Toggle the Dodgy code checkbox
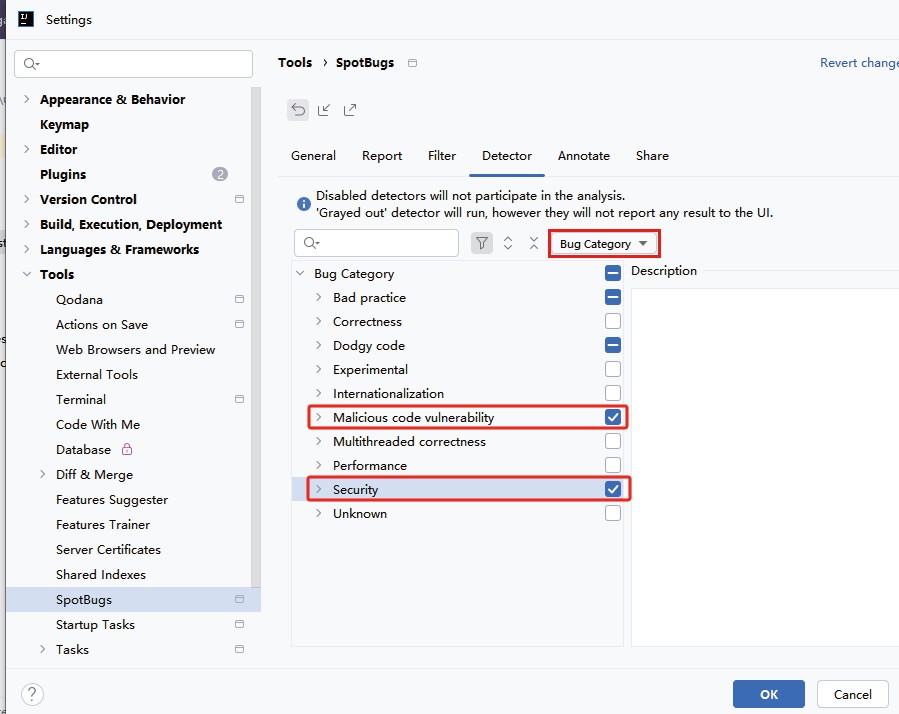 tap(613, 345)
